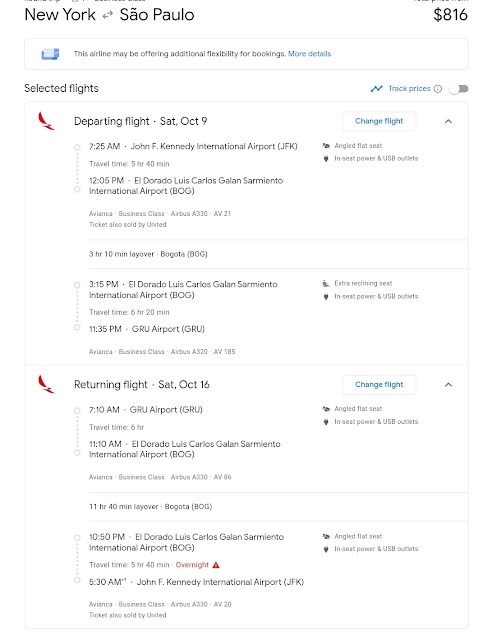Image resolution: width=487 pixels, height=640 pixels.
Task: Click the Avianca logo on returning flight
Action: click(46, 384)
